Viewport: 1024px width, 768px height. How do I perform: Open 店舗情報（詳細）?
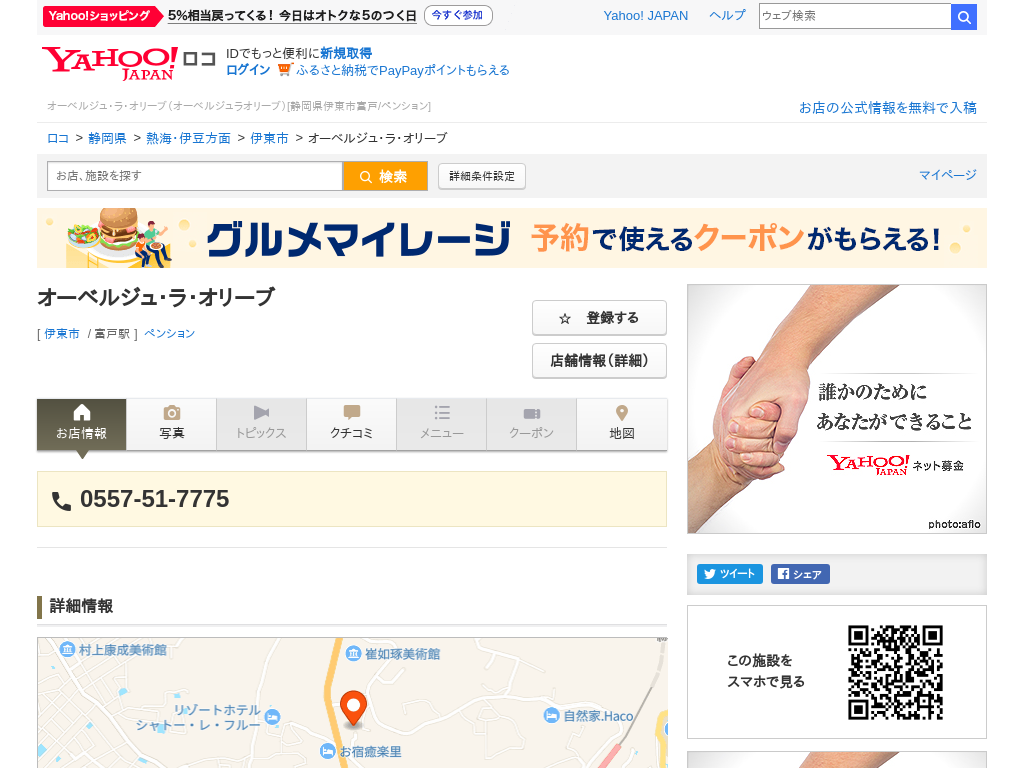click(x=600, y=361)
